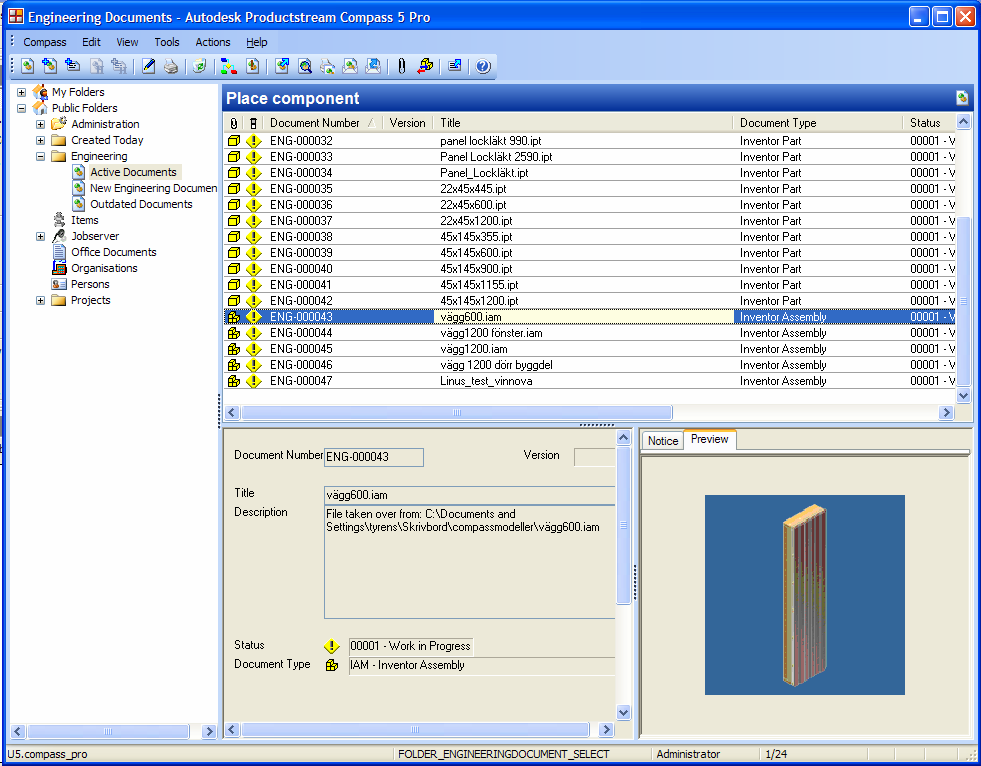This screenshot has height=766, width=981.
Task: Click the add list entry plus icon
Action: [73, 65]
